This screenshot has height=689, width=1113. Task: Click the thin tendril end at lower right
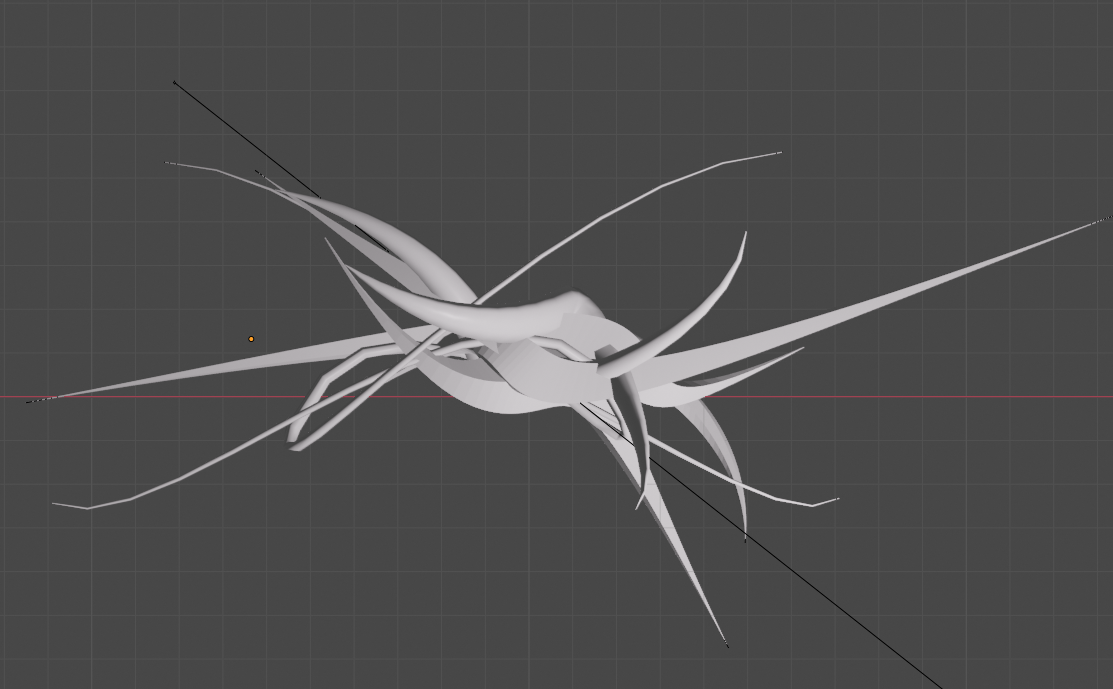point(835,499)
